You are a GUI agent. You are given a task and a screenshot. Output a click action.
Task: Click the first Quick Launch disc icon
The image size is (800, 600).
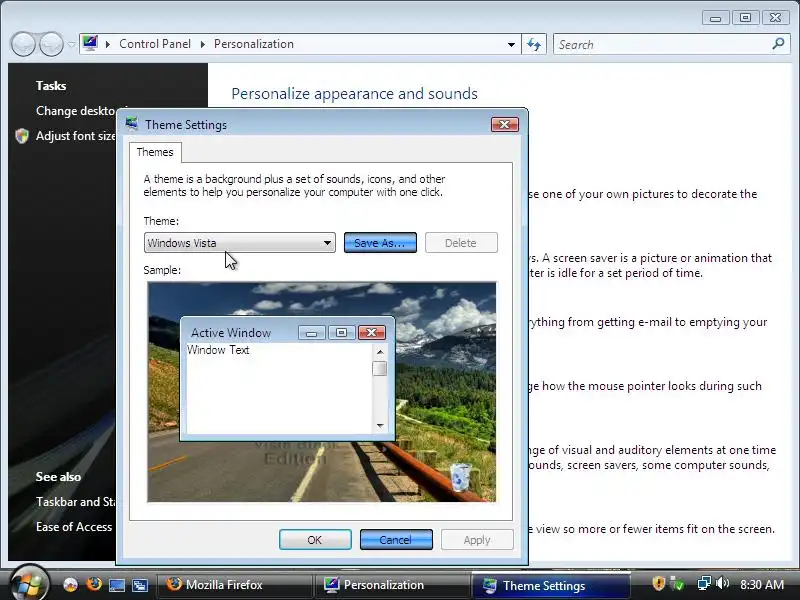pos(71,585)
